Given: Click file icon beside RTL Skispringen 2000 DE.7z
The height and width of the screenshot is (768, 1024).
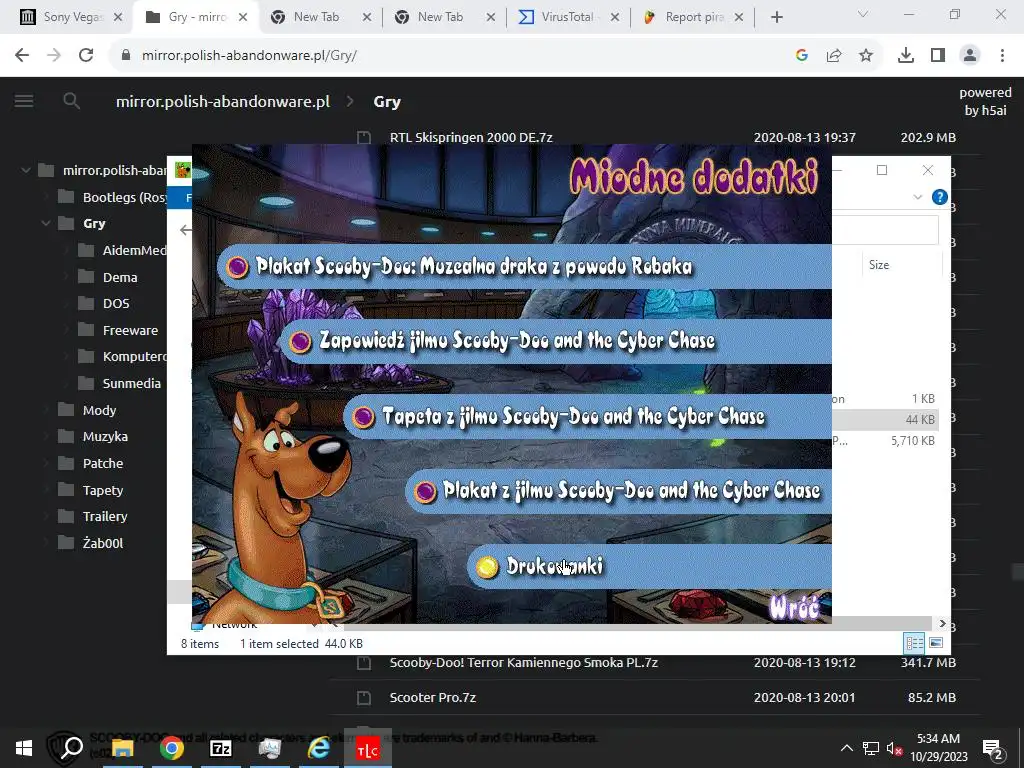Looking at the screenshot, I should pos(364,137).
